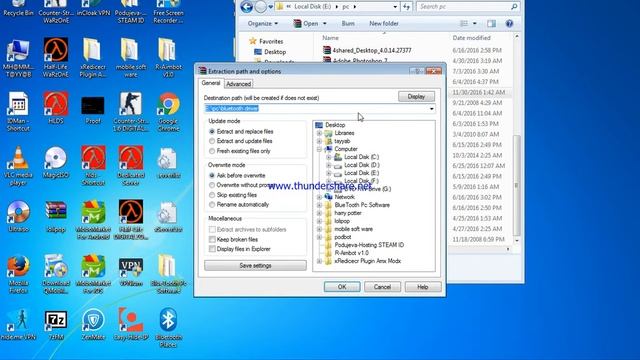Select the lolipop archive desktop icon

[56, 216]
